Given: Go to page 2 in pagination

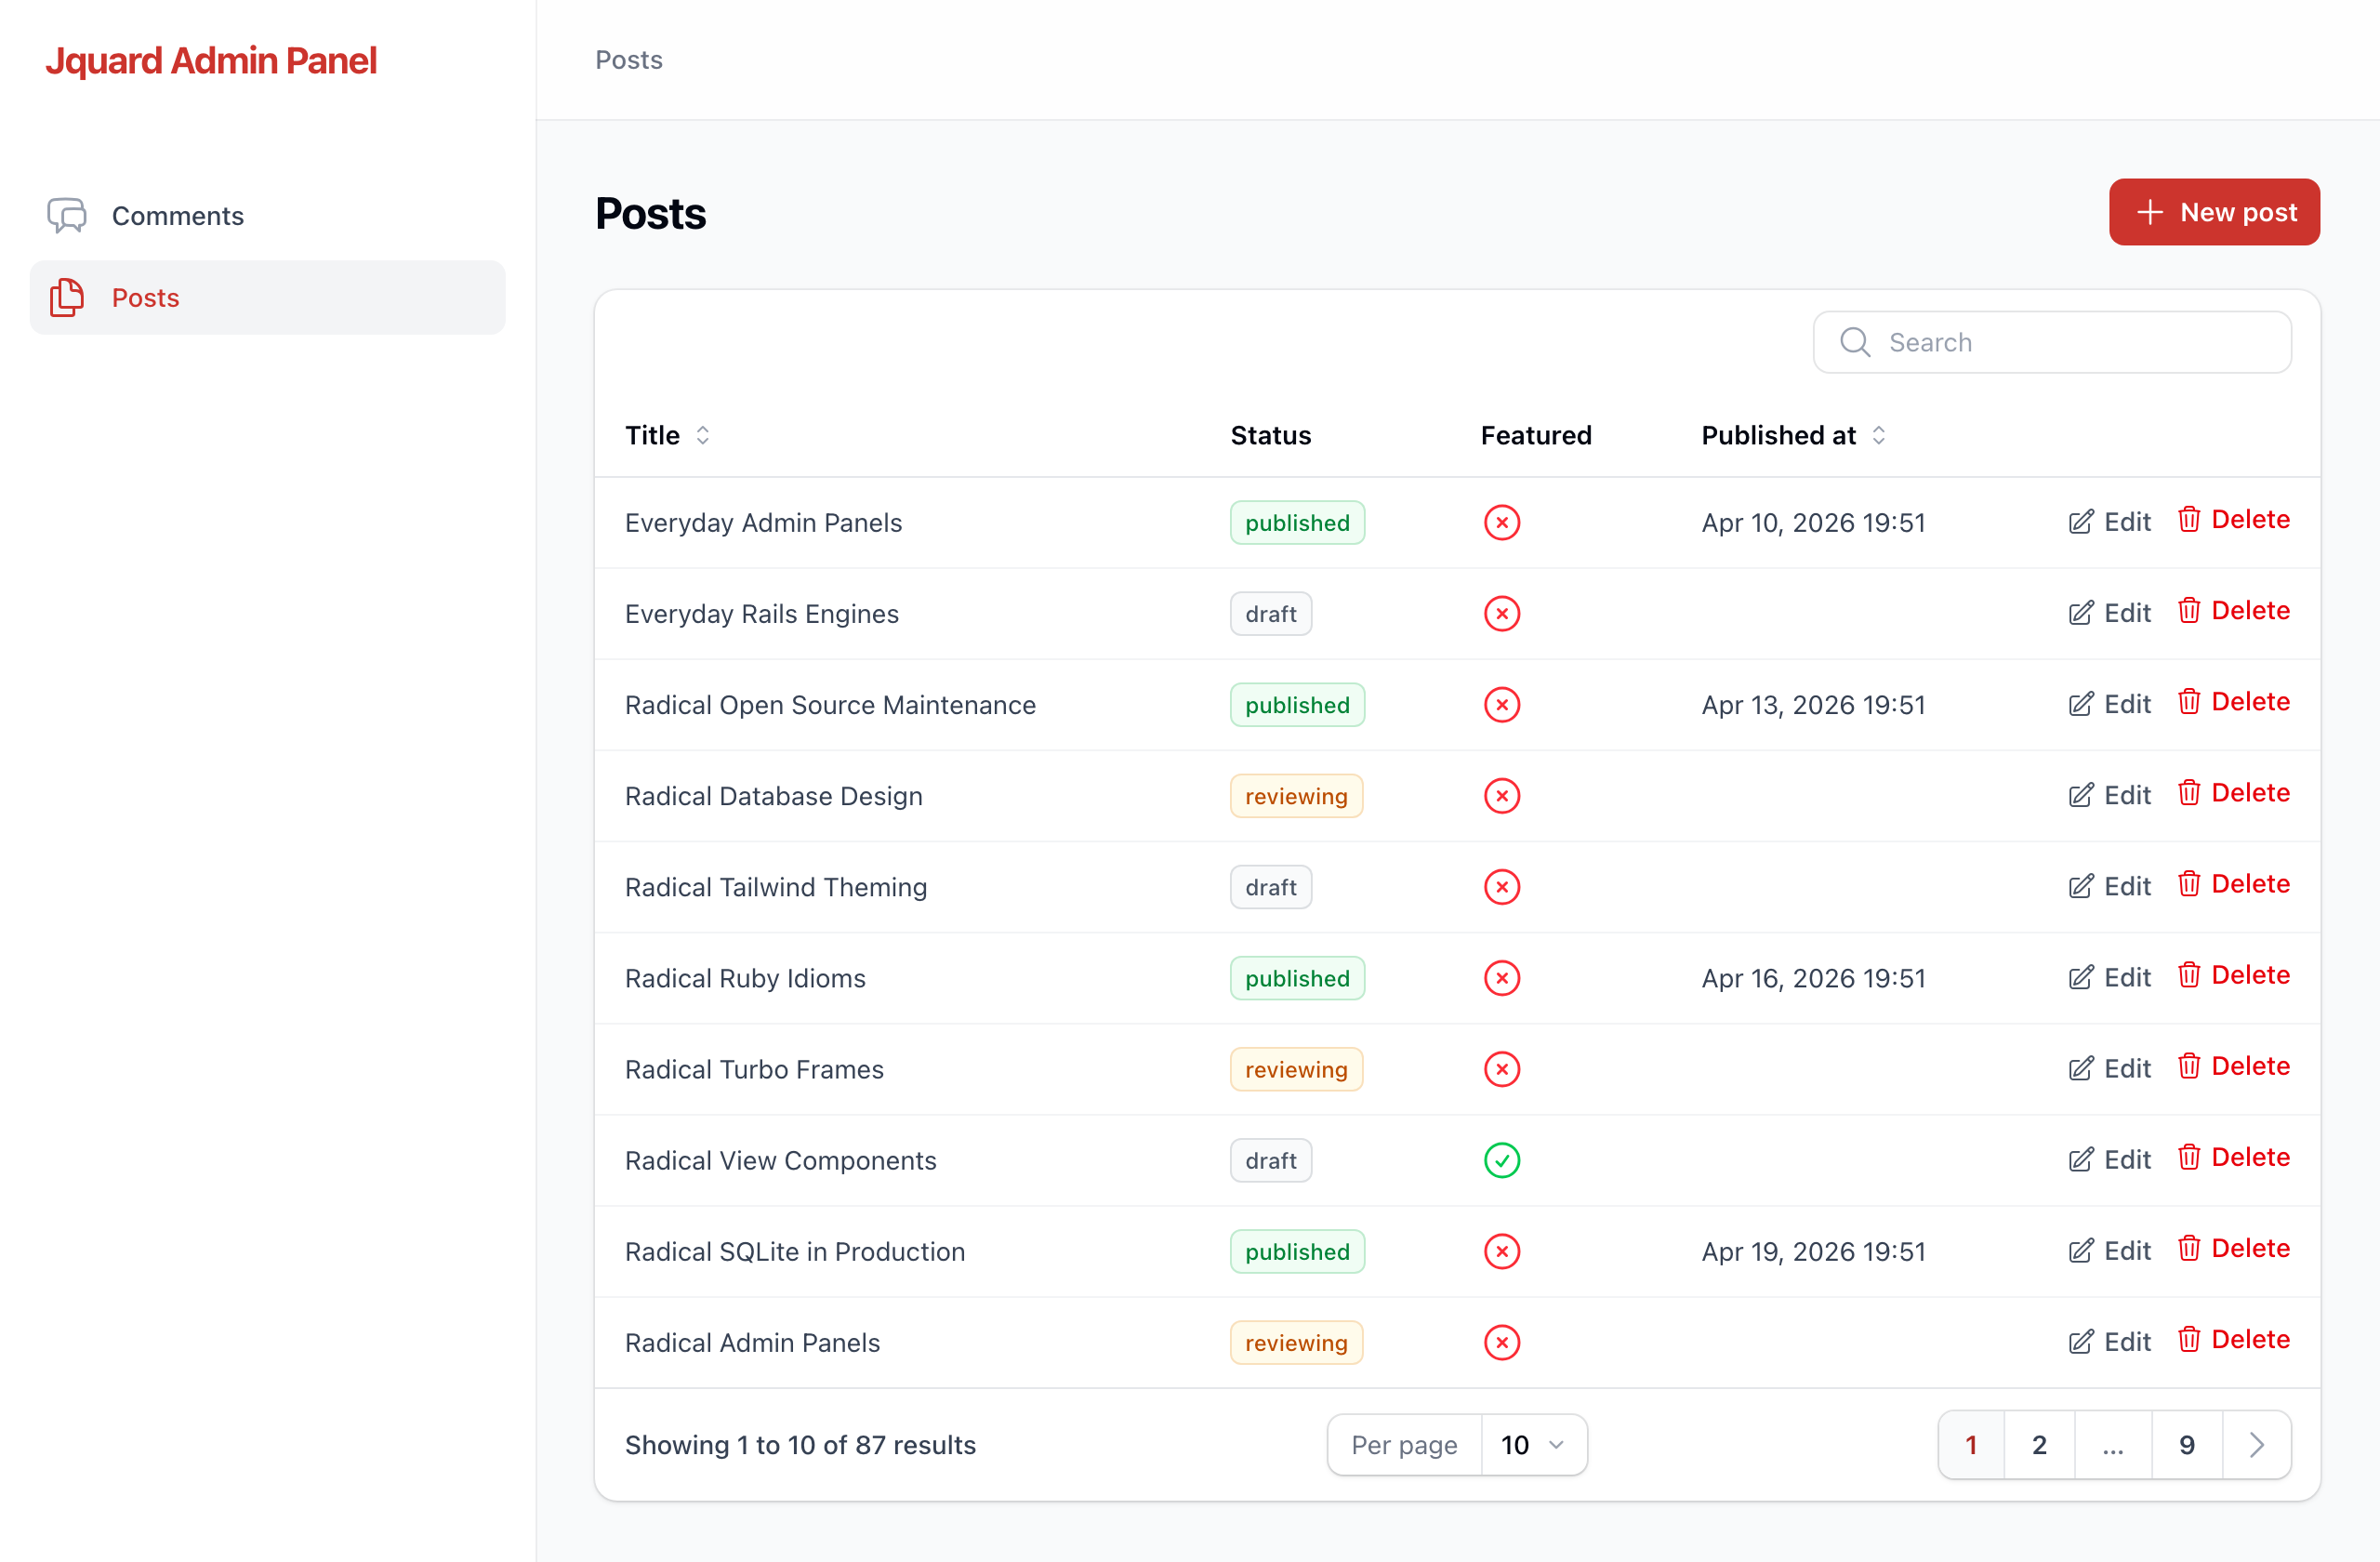Looking at the screenshot, I should (x=2039, y=1444).
